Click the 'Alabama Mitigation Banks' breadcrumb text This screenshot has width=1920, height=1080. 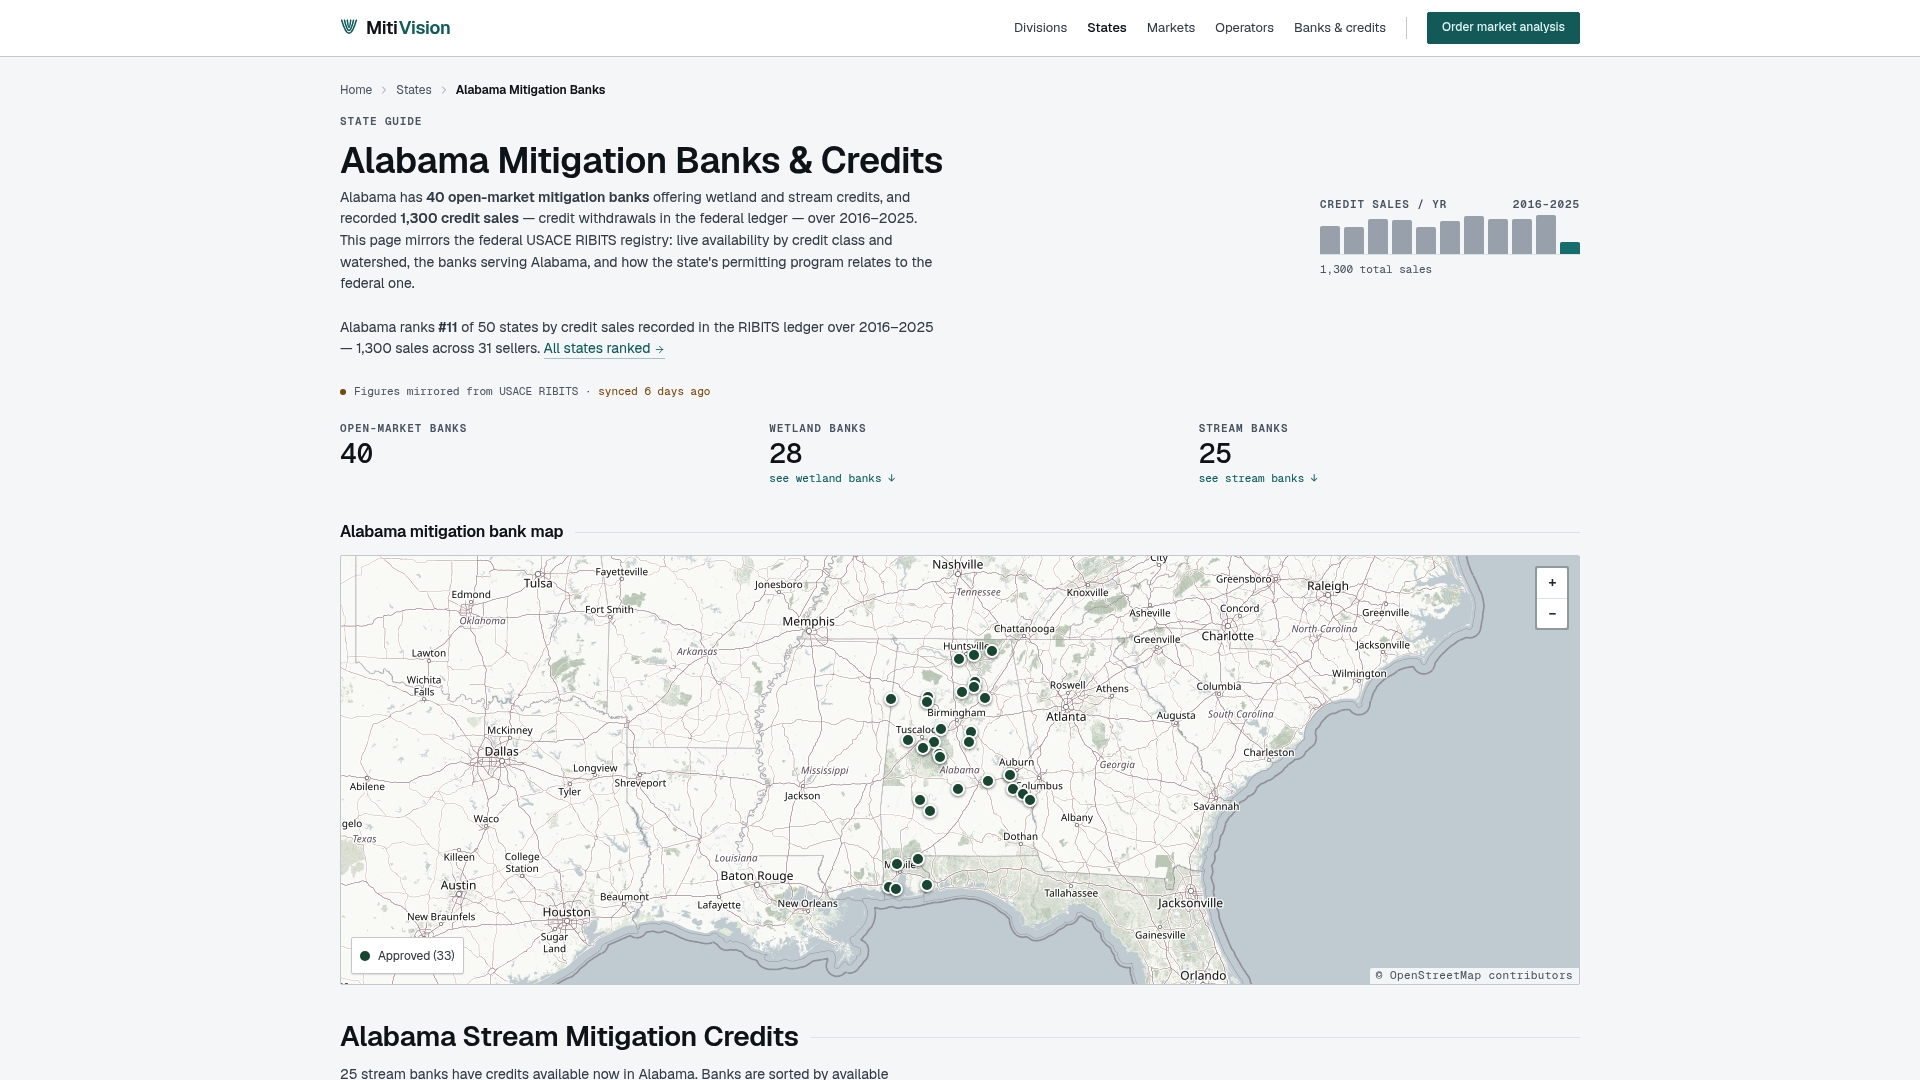pyautogui.click(x=530, y=90)
